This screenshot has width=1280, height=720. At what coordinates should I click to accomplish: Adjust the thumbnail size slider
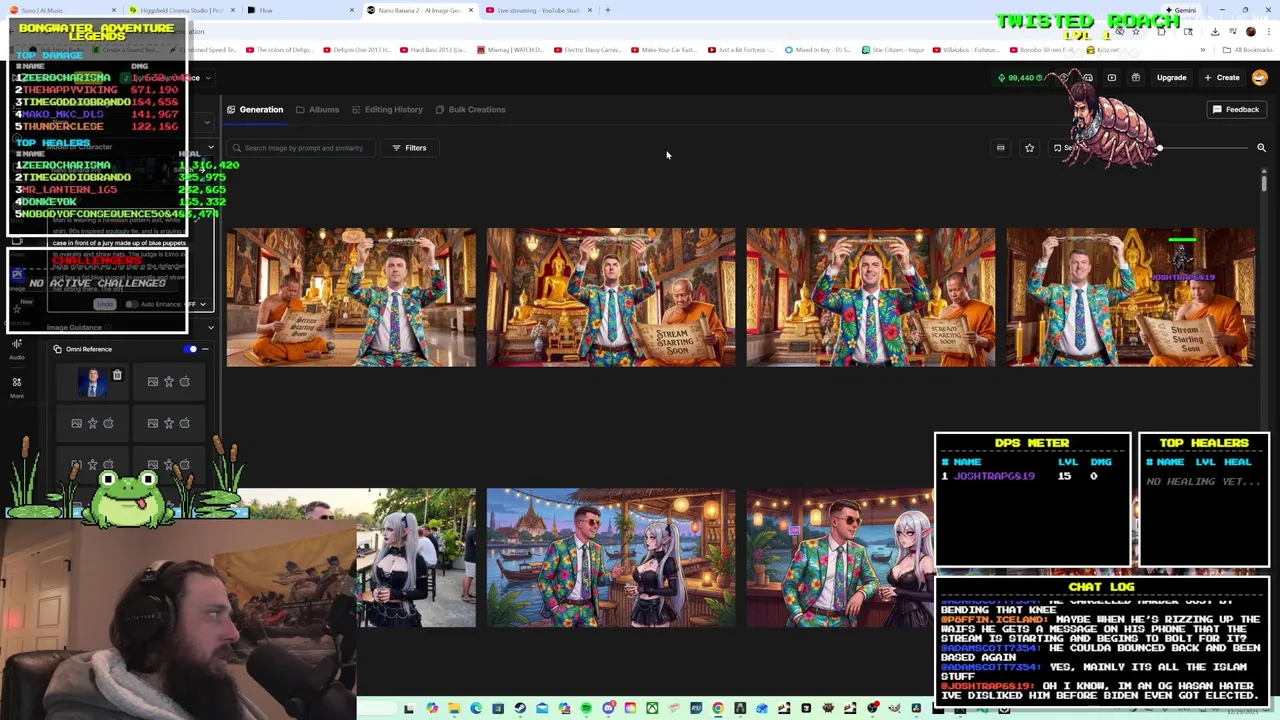1159,148
